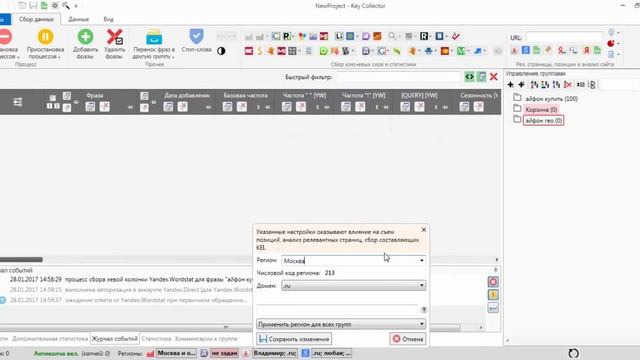Add a group with the first plus icon

click(510, 84)
